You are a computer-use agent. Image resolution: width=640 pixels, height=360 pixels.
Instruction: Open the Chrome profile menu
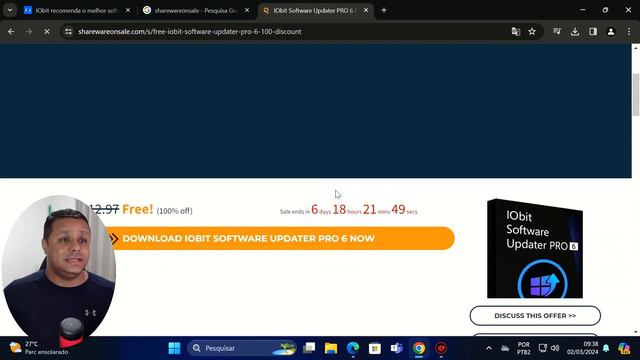(x=611, y=31)
